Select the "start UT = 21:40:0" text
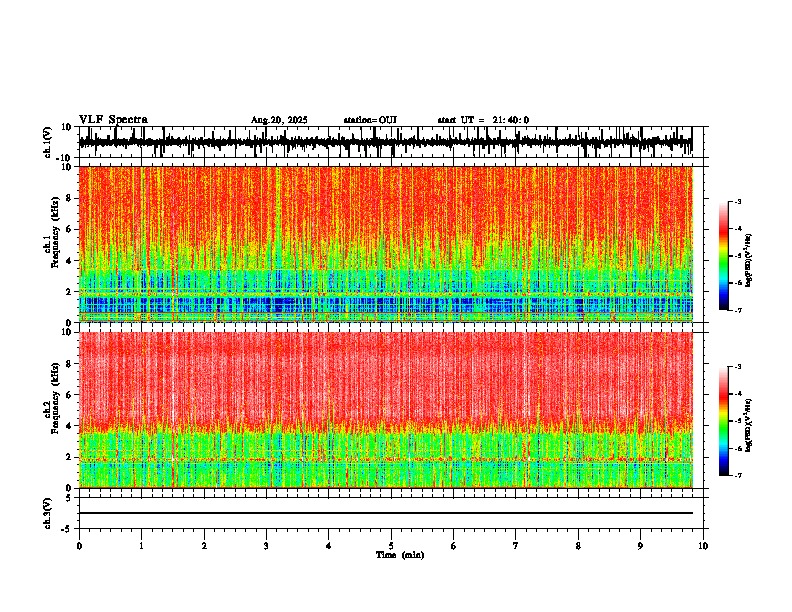This screenshot has height=612, width=792. pos(483,120)
